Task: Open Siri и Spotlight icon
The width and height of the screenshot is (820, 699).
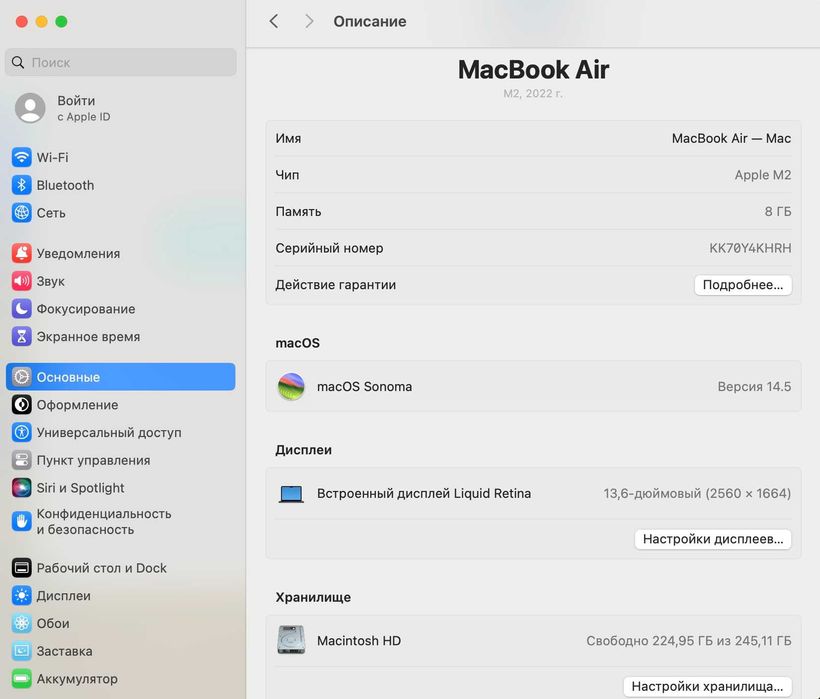Action: (21, 488)
